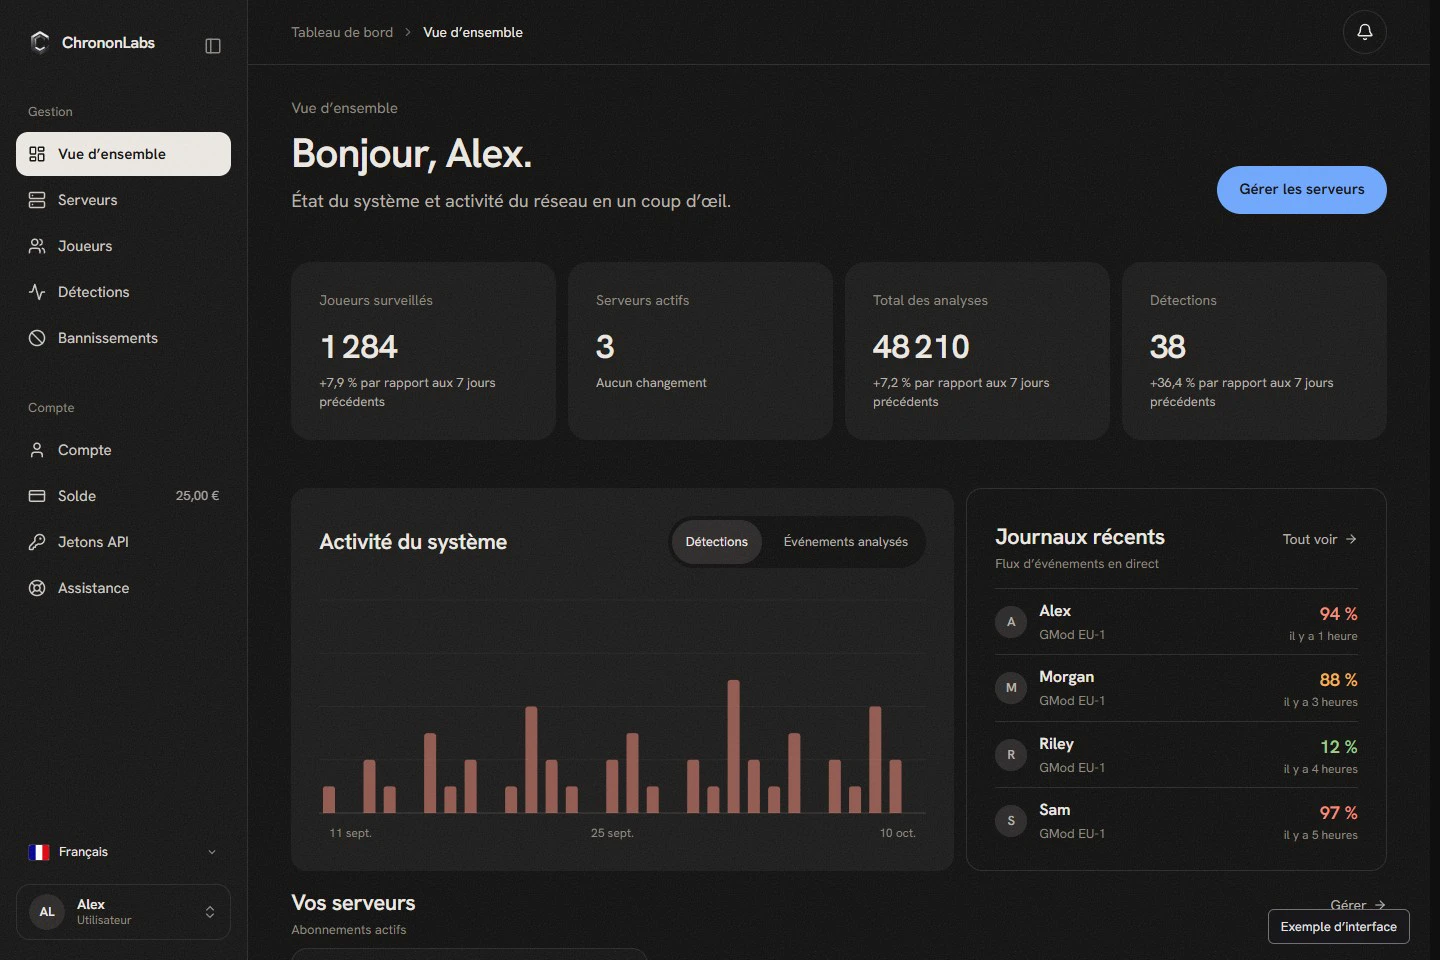The image size is (1440, 960).
Task: Click "il y a 5 heures" timestamp
Action: click(1320, 835)
